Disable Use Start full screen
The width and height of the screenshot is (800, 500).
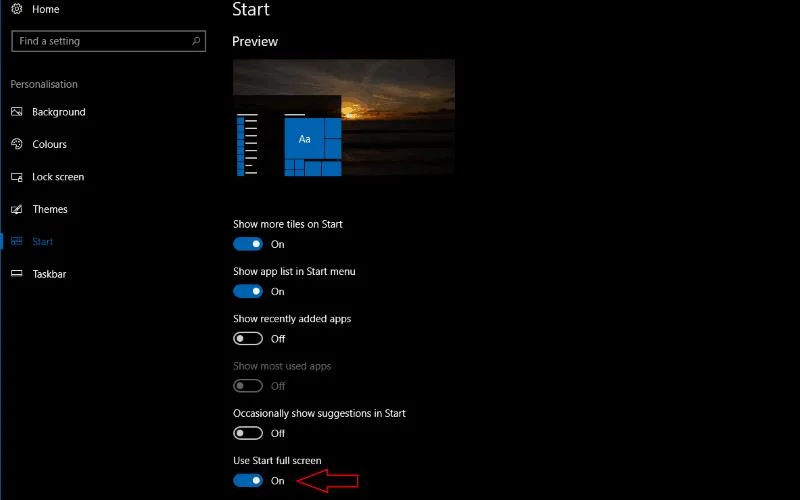pyautogui.click(x=248, y=480)
